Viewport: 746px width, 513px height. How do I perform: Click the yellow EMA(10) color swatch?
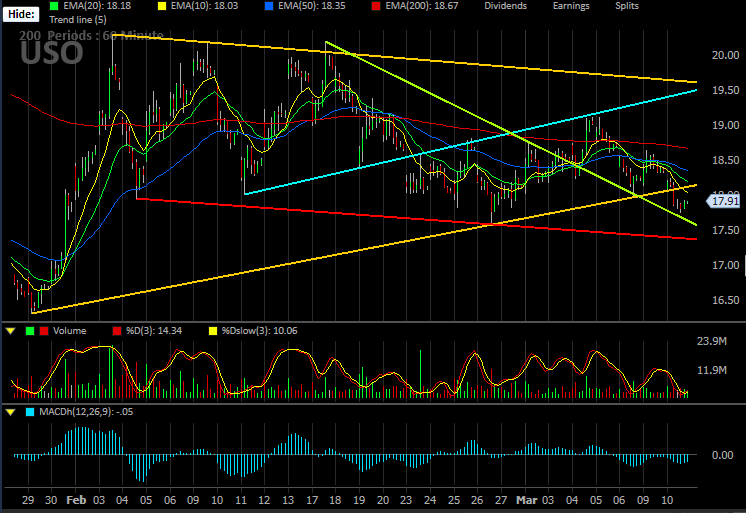[162, 6]
